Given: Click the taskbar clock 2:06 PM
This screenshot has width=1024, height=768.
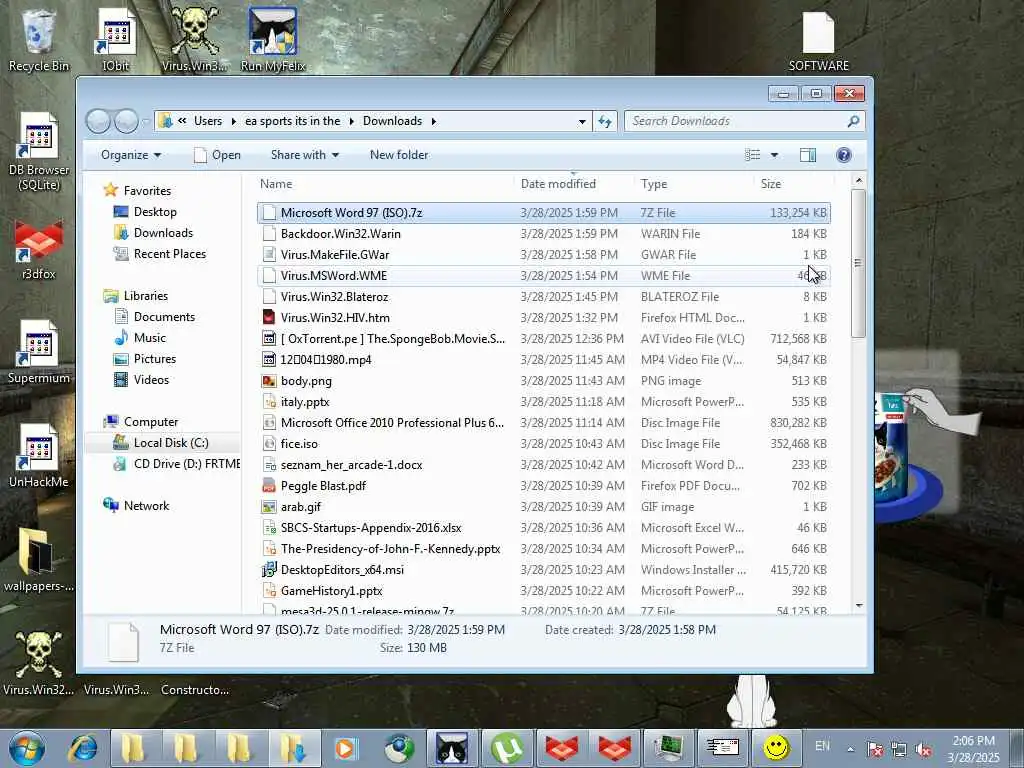Looking at the screenshot, I should pos(973,741).
